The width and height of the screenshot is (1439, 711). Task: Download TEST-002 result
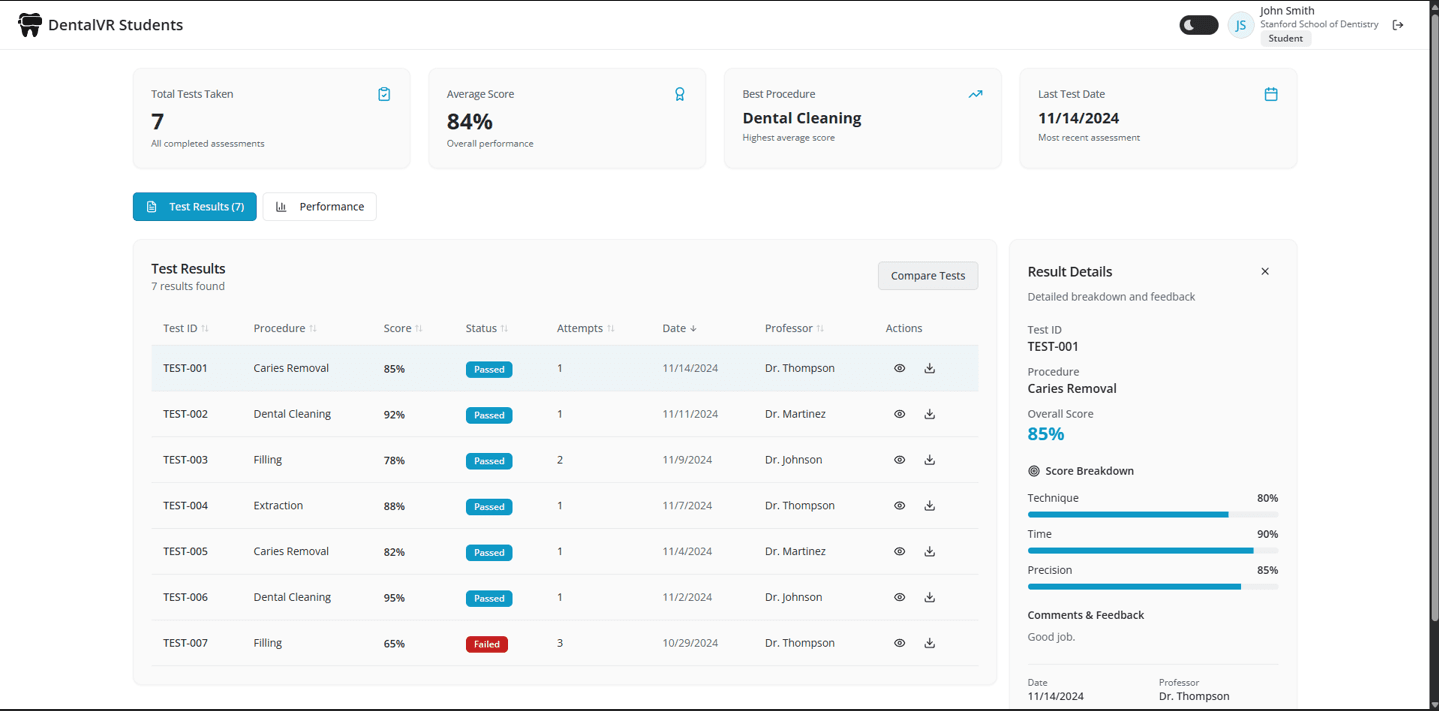(x=930, y=414)
